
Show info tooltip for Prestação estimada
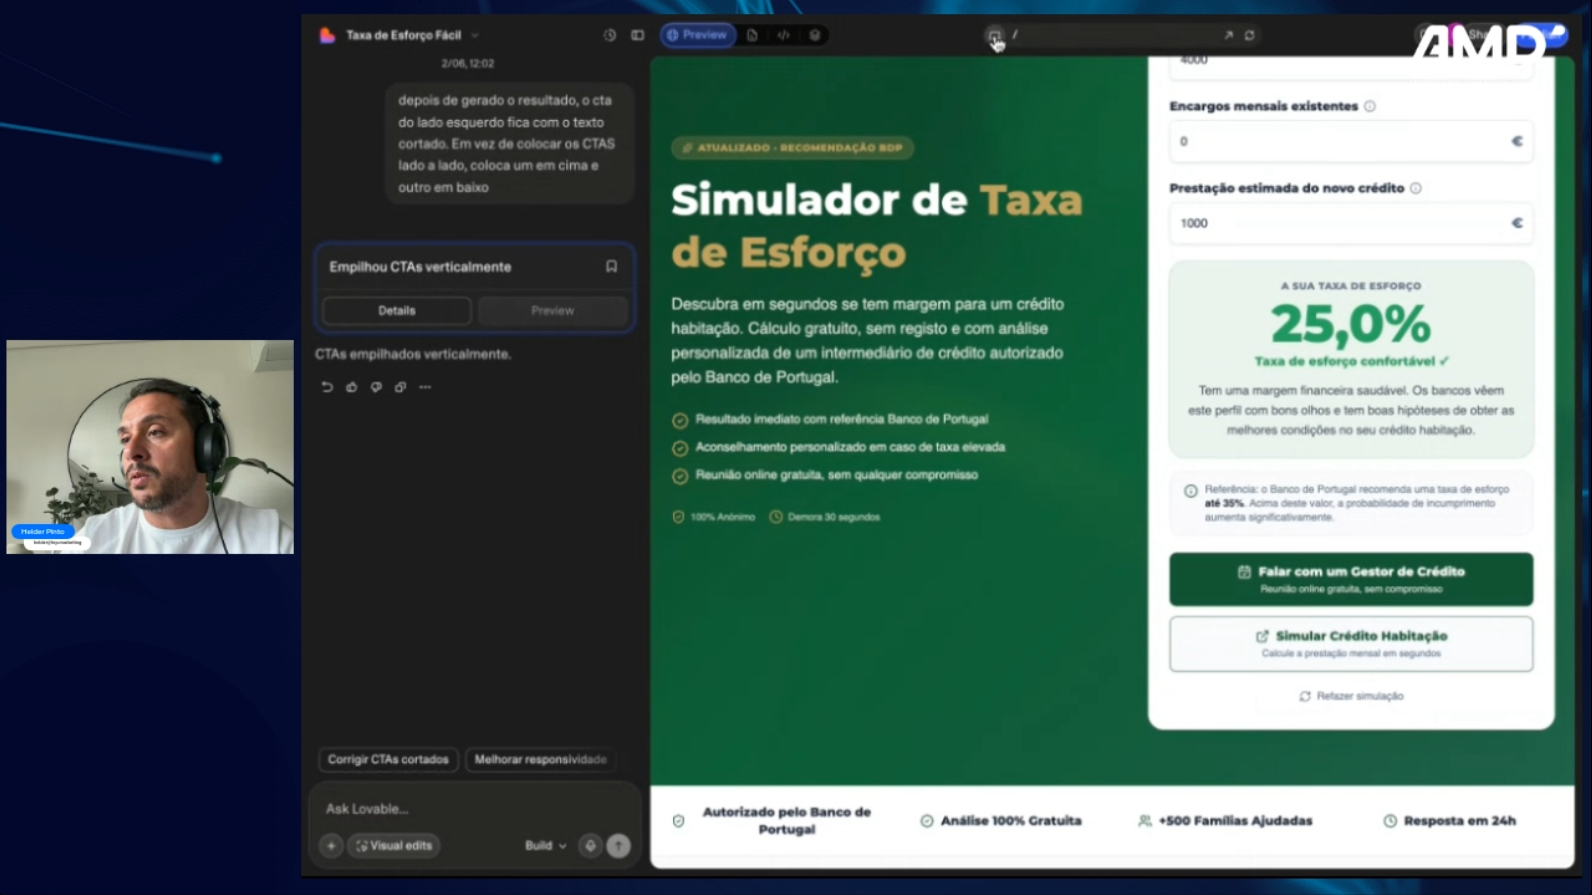click(1416, 188)
